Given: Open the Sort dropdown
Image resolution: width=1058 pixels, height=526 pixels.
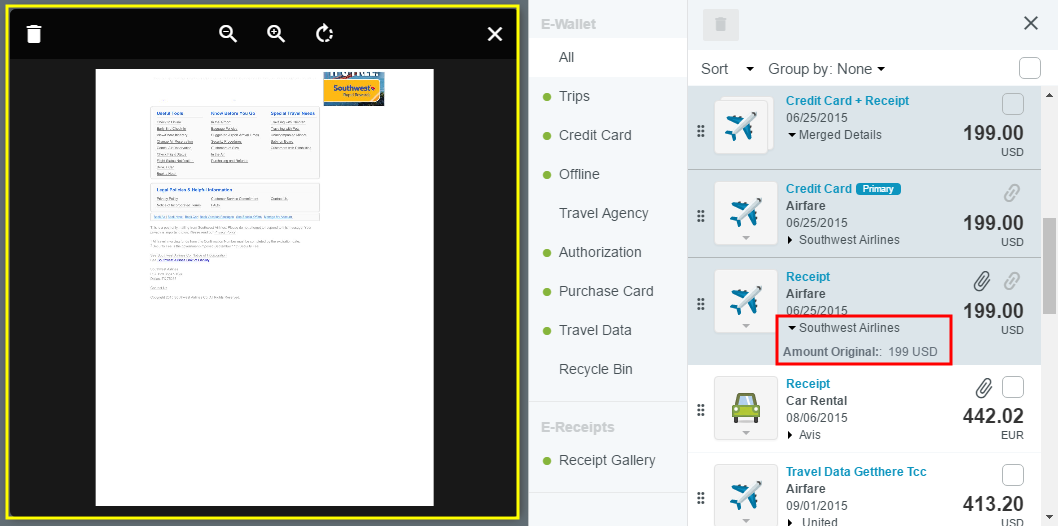Looking at the screenshot, I should click(x=727, y=69).
